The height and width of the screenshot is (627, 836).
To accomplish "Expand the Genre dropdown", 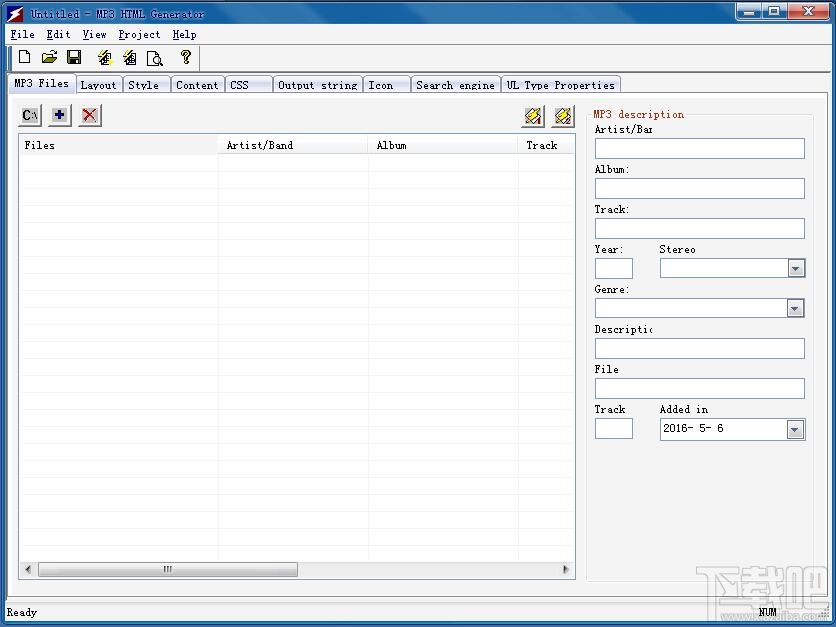I will 795,308.
